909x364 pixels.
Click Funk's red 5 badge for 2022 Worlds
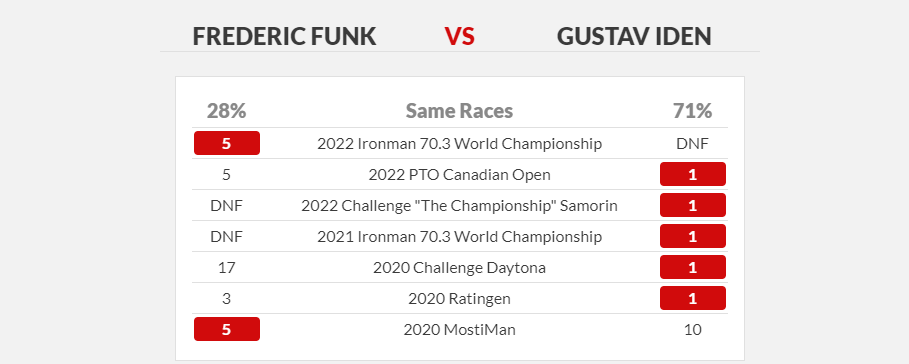227,143
